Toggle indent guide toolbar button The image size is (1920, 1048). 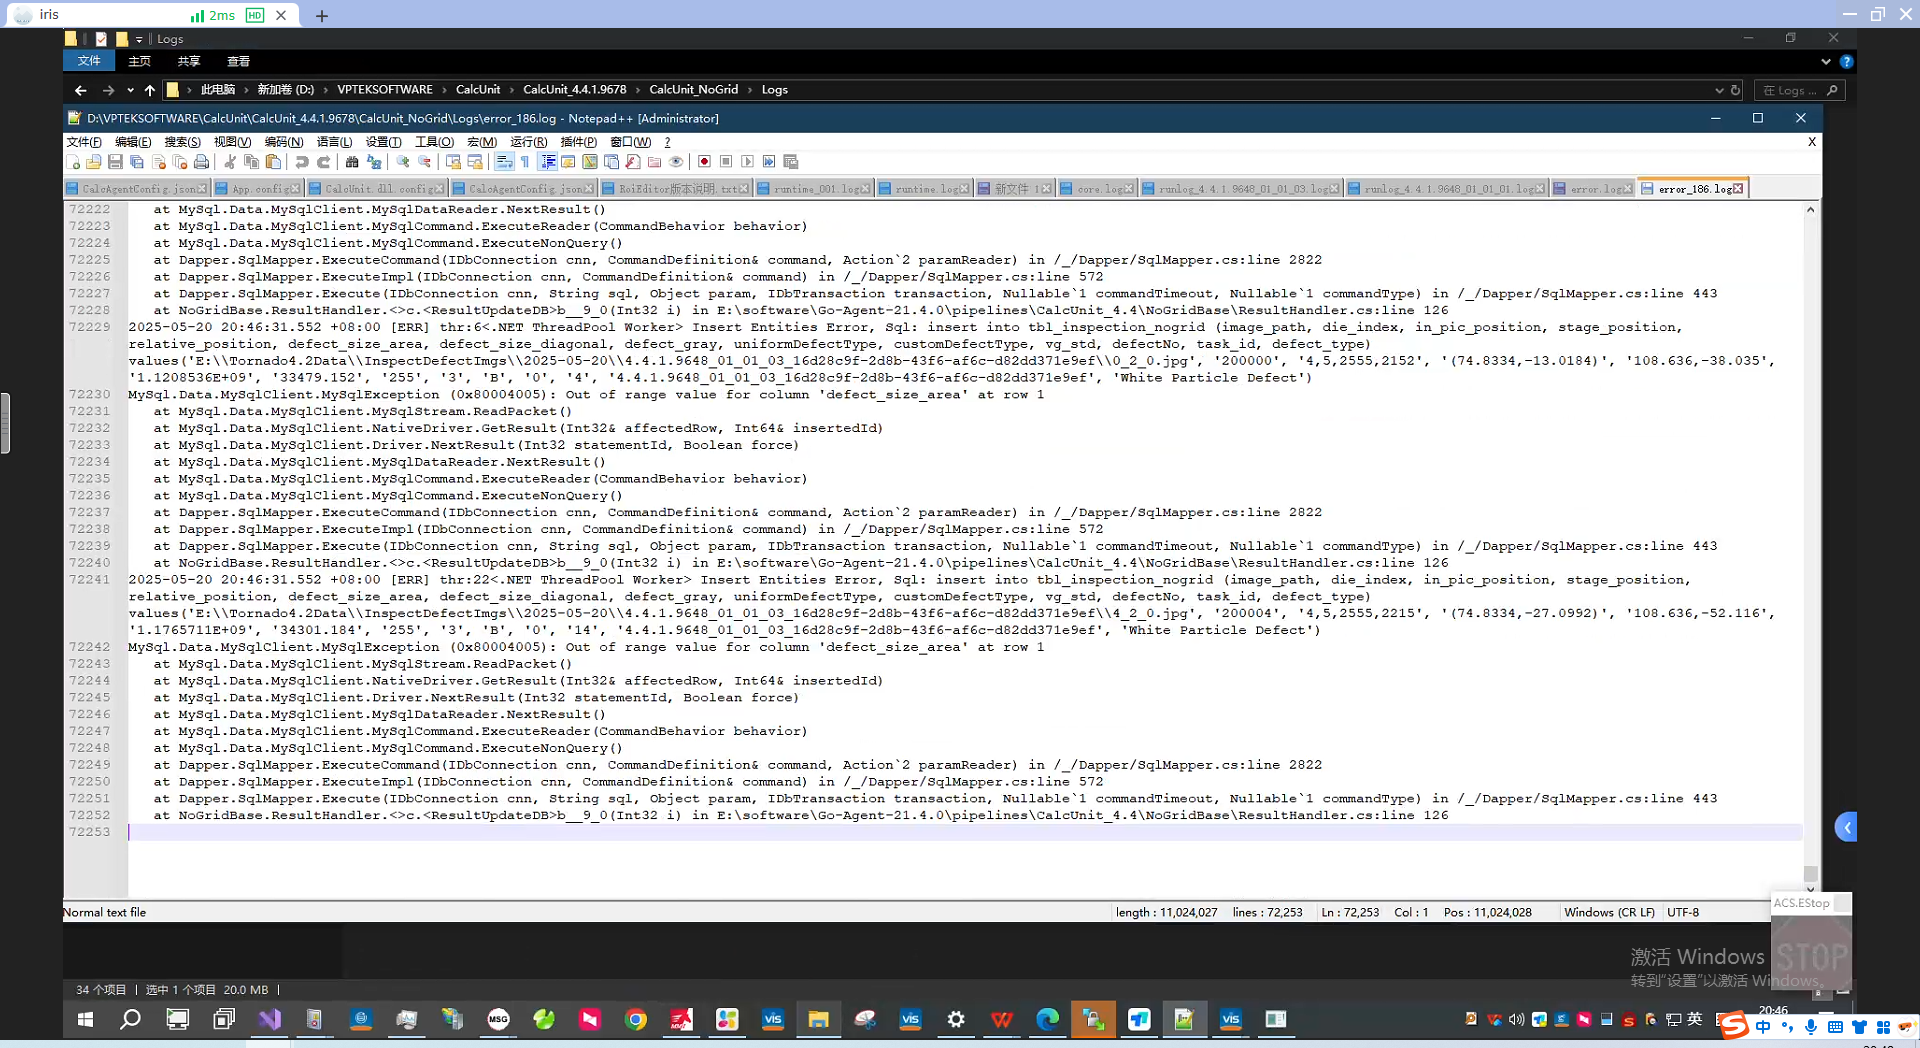coord(547,162)
